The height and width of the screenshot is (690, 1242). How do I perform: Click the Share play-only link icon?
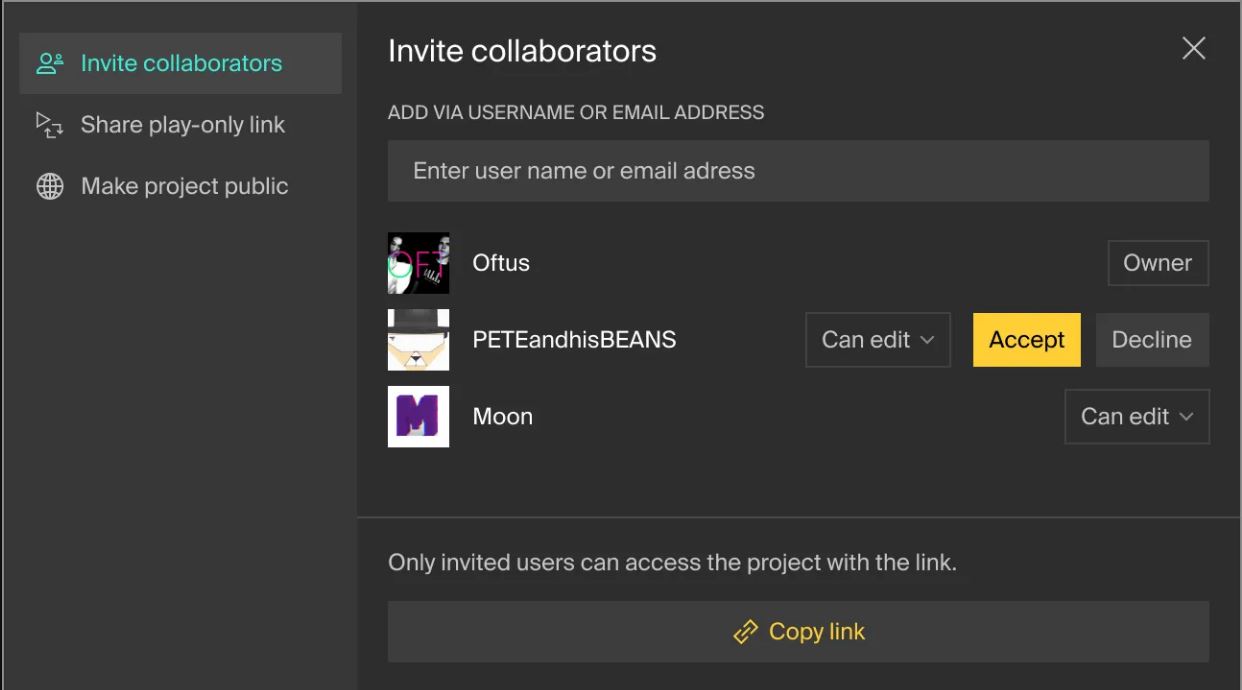pos(49,125)
